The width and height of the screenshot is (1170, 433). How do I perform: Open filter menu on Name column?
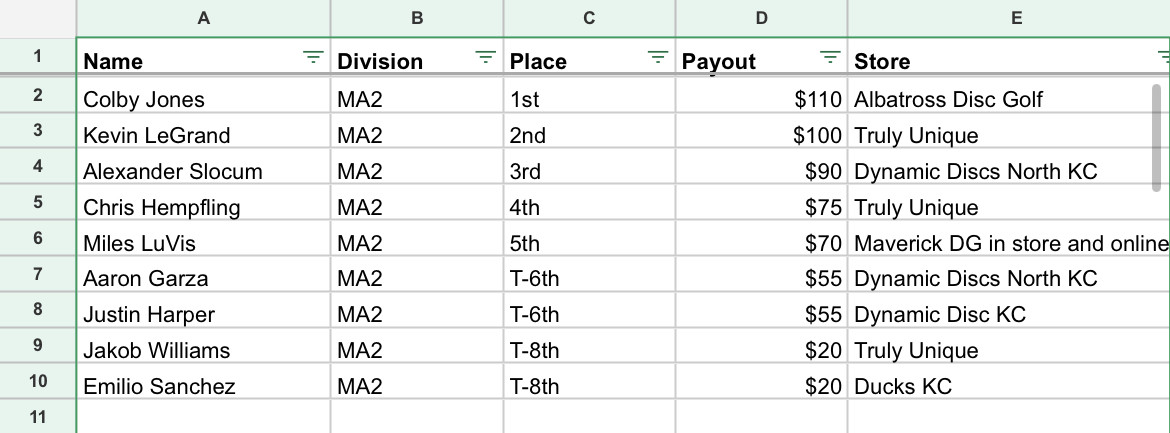click(x=314, y=59)
